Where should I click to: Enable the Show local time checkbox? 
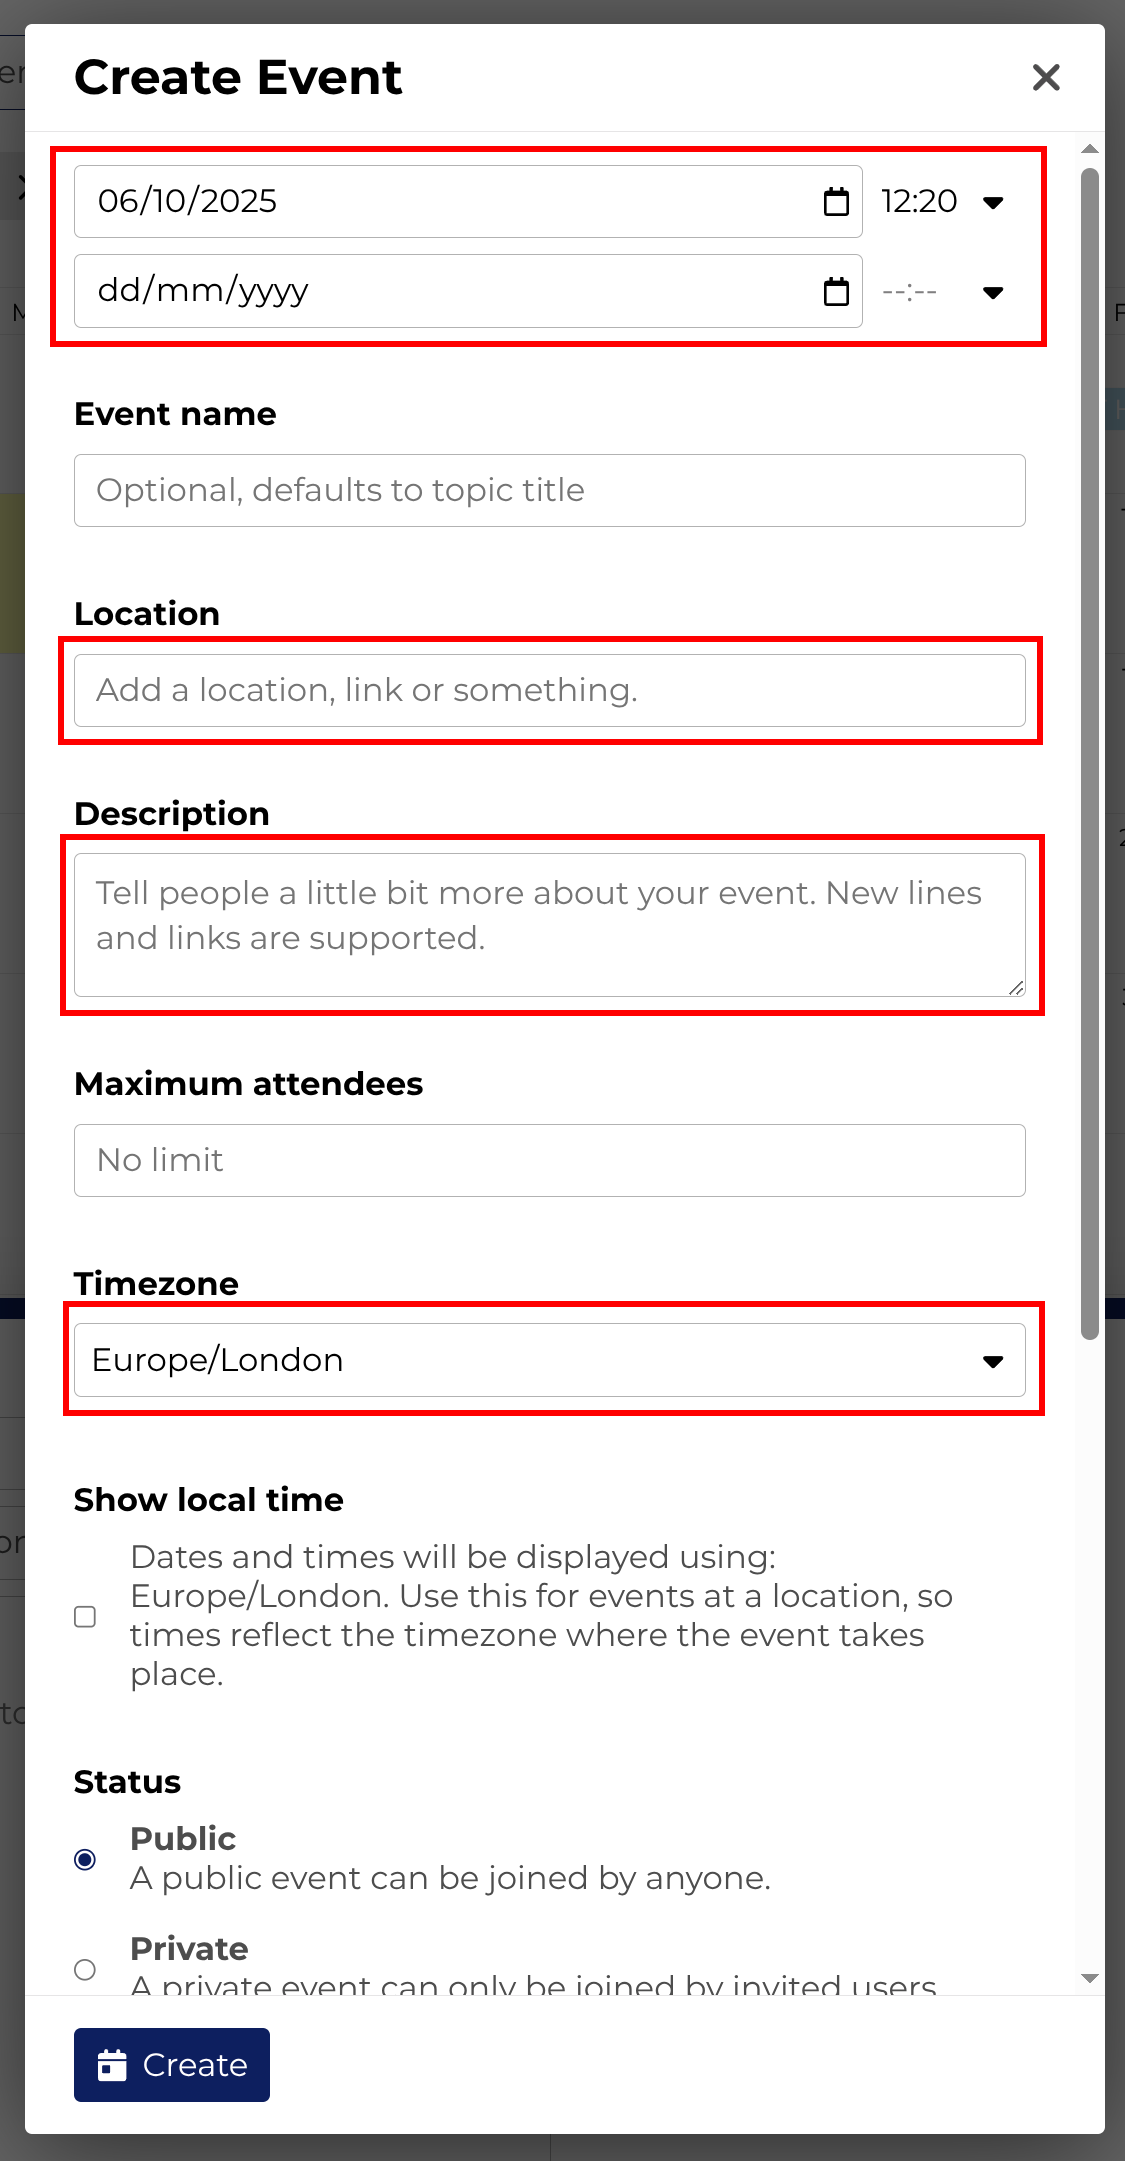[x=86, y=1616]
